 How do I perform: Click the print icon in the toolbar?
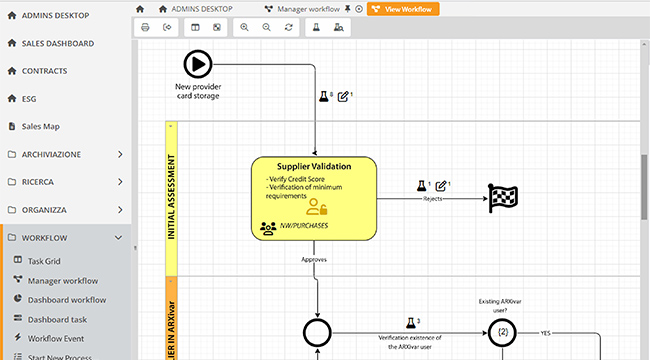tap(145, 27)
